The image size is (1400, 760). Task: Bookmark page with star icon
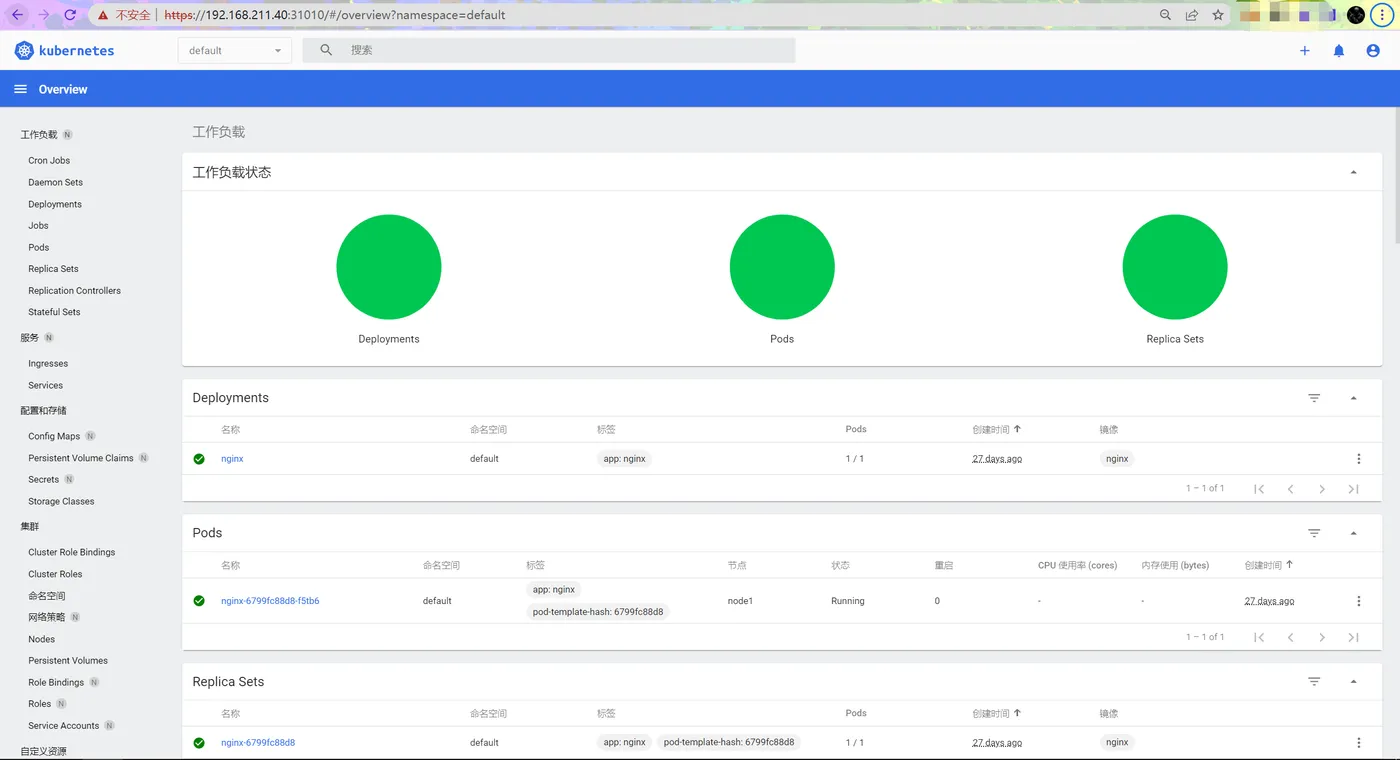tap(1218, 15)
